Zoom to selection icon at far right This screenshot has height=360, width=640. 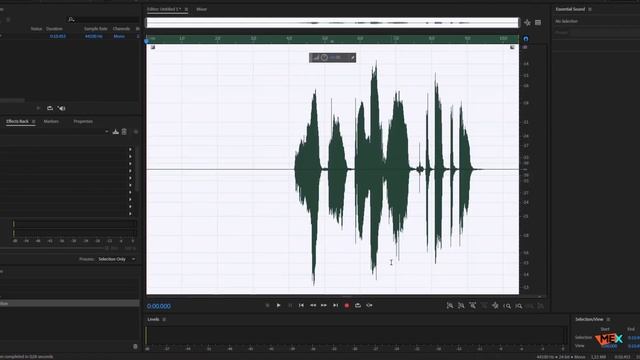coord(541,306)
